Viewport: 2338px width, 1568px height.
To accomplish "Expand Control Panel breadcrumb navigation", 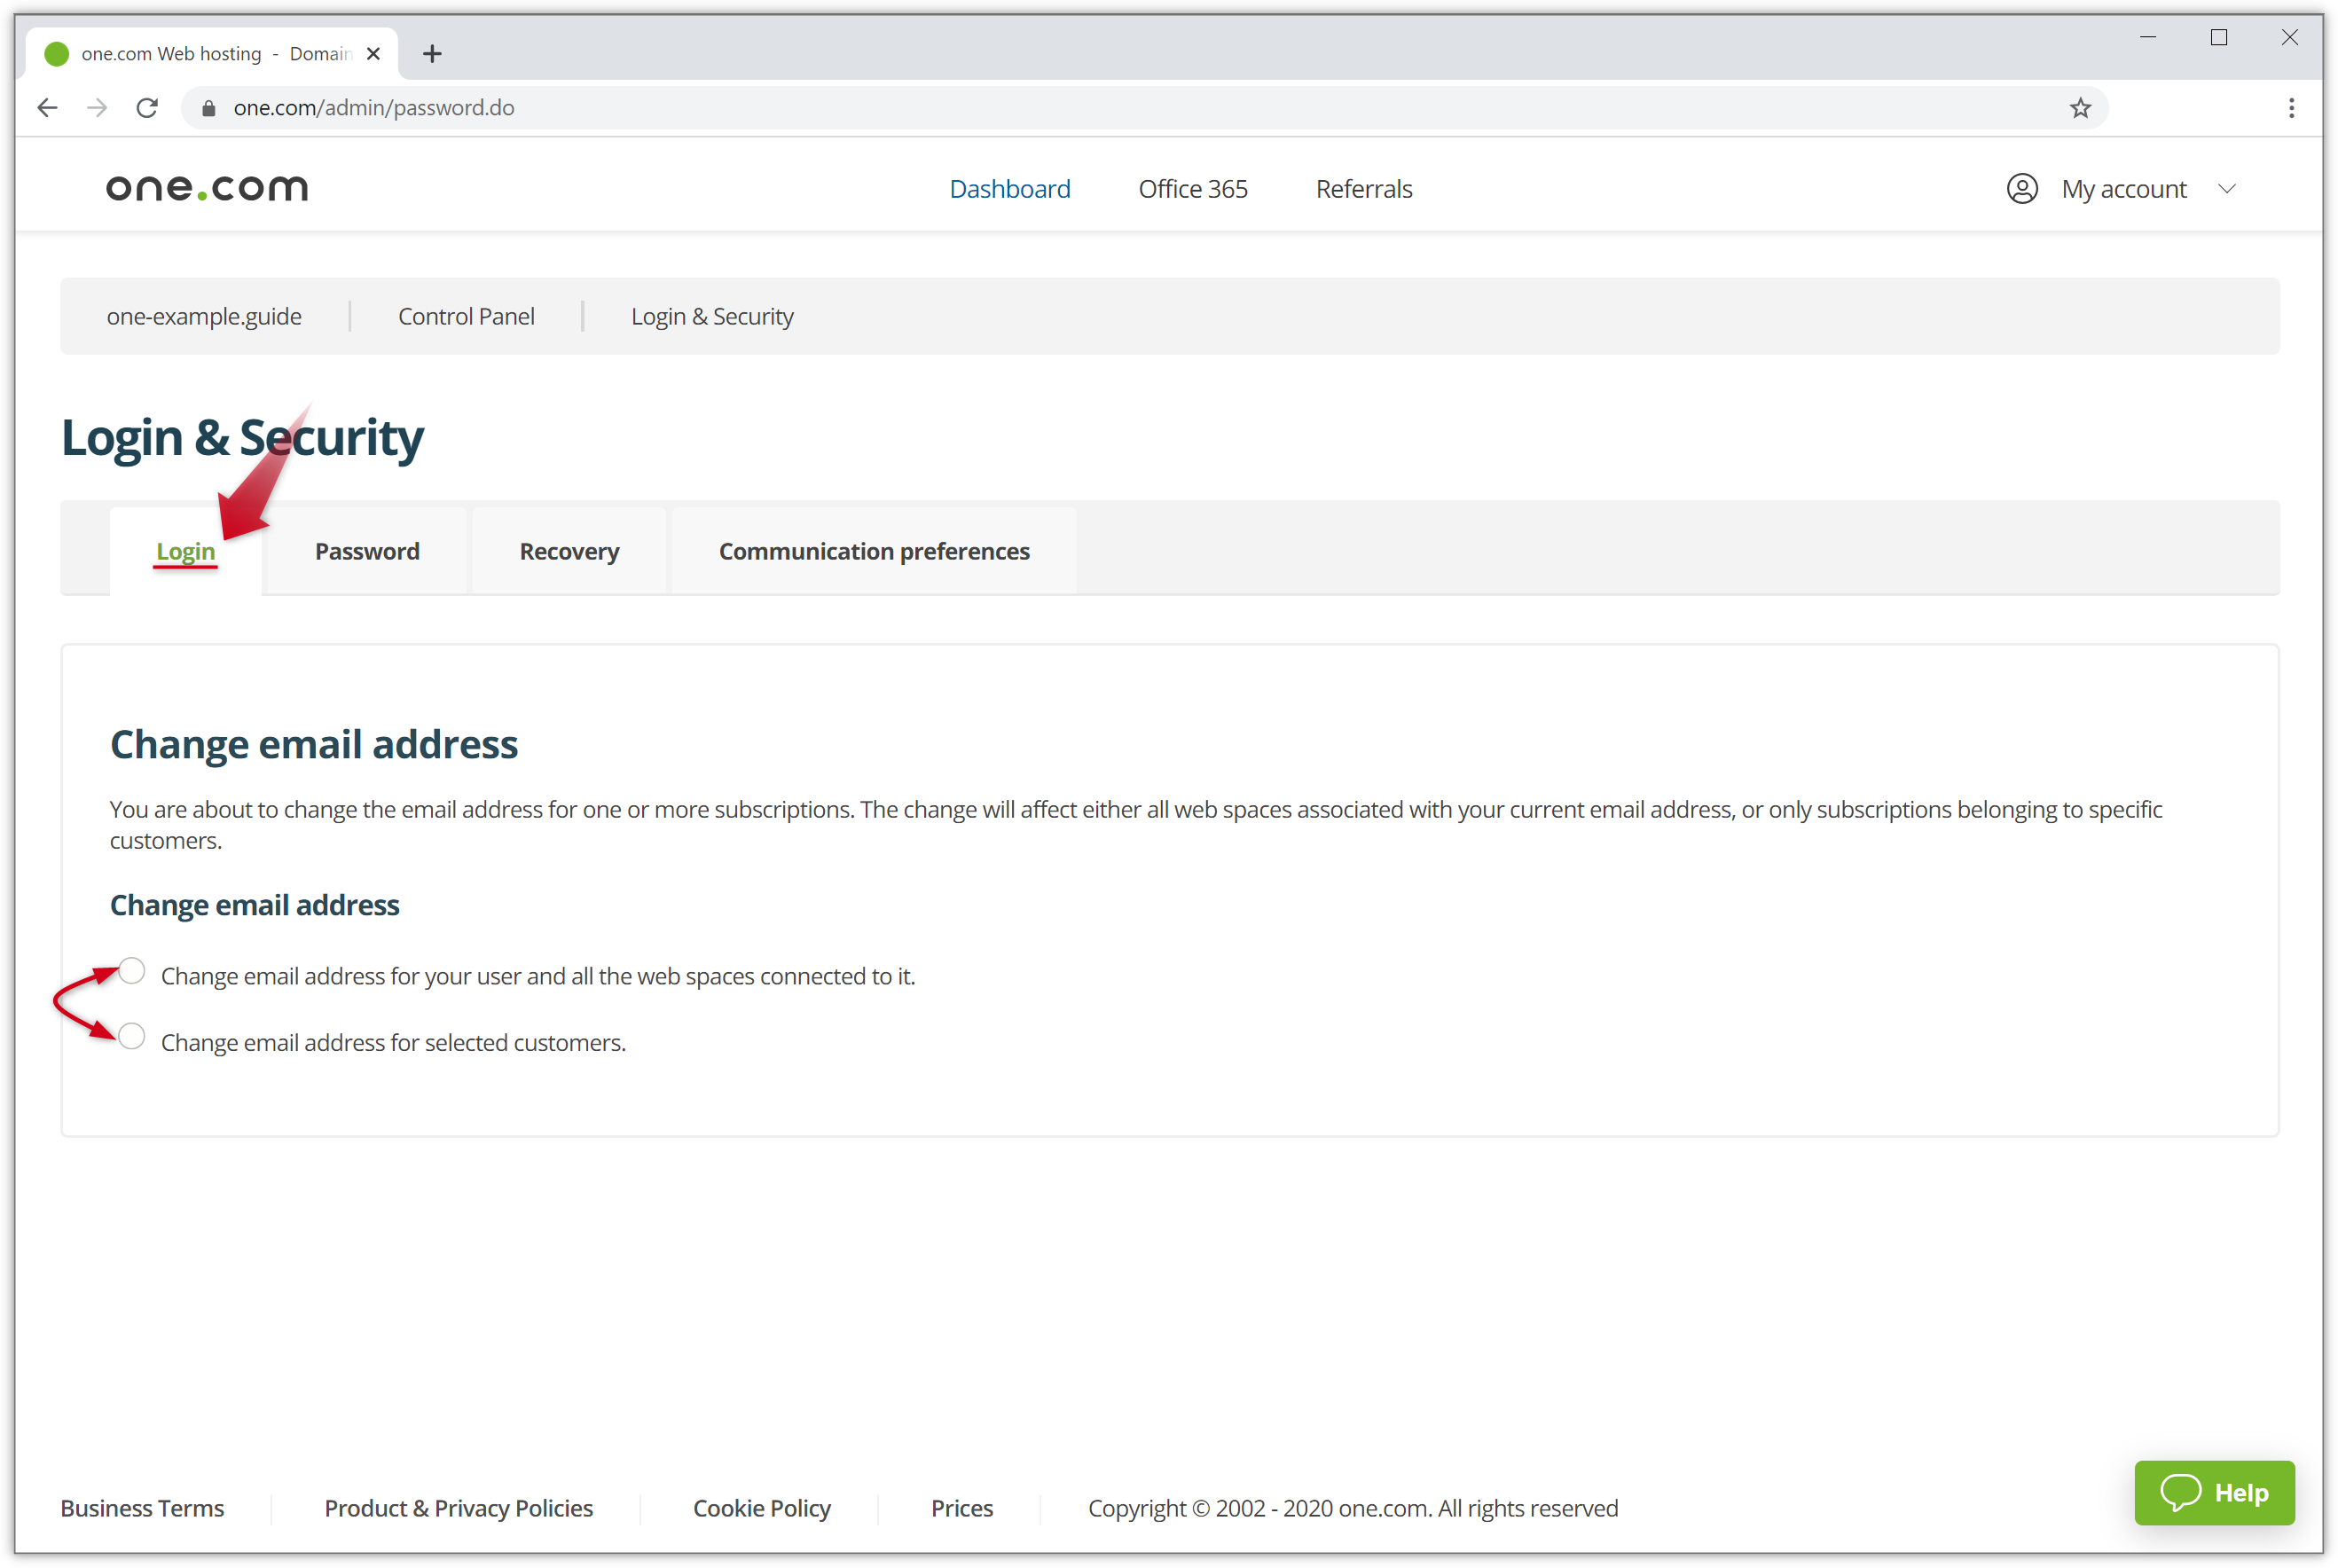I will [x=466, y=315].
